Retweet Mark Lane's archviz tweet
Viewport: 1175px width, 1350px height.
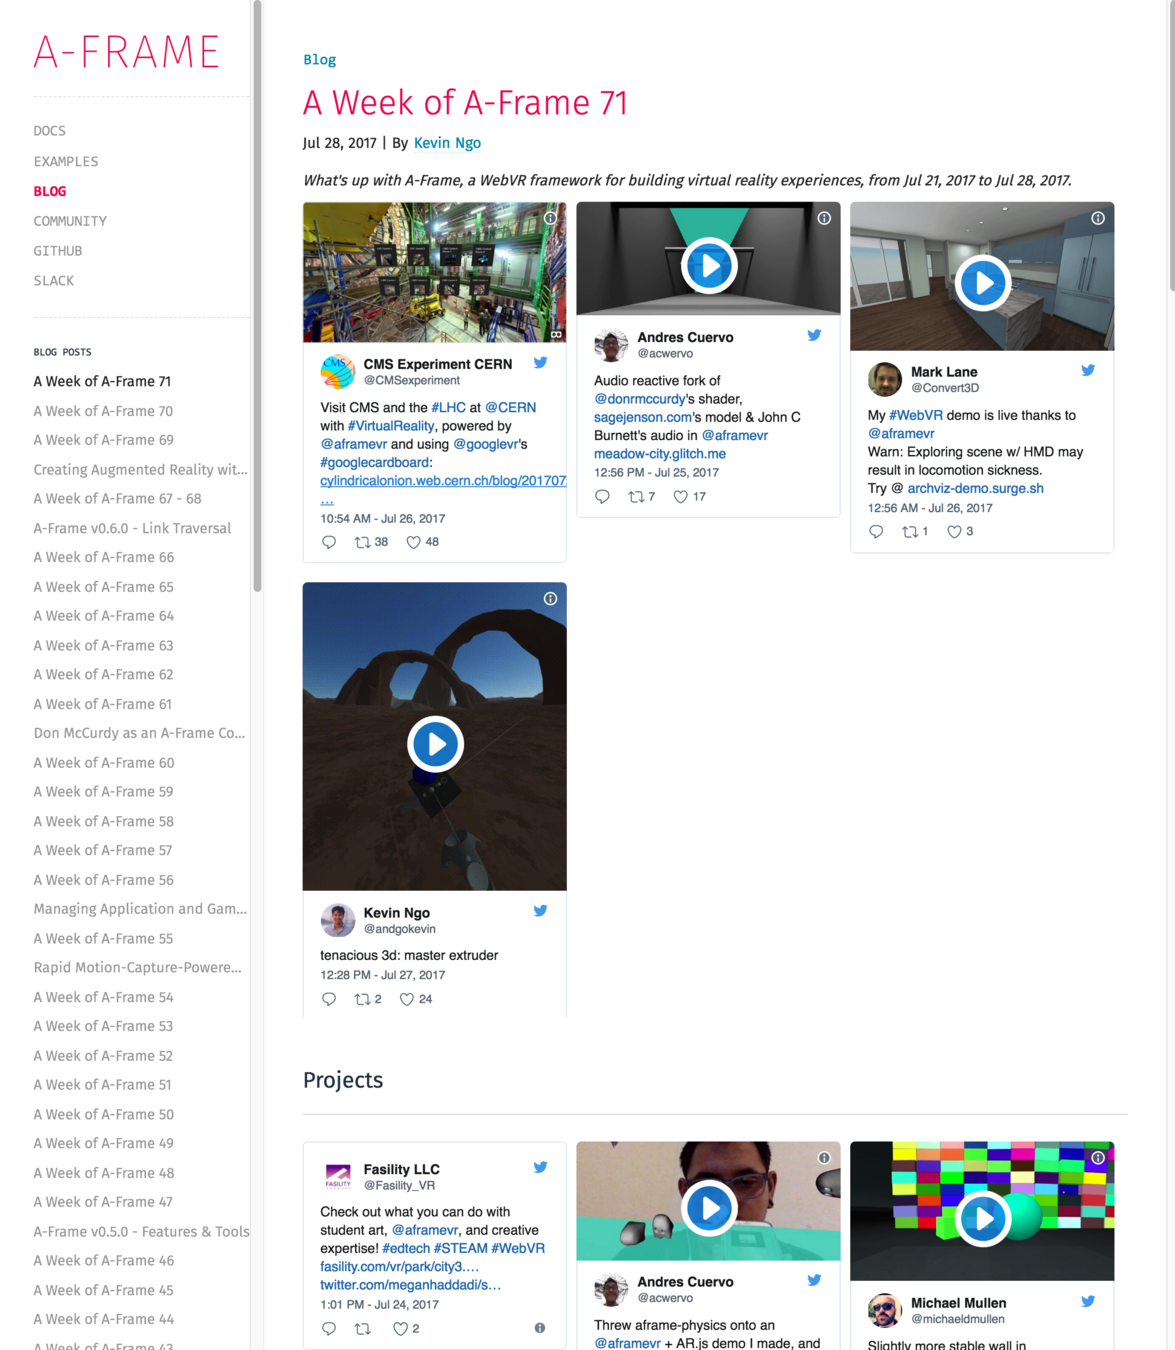(x=915, y=532)
